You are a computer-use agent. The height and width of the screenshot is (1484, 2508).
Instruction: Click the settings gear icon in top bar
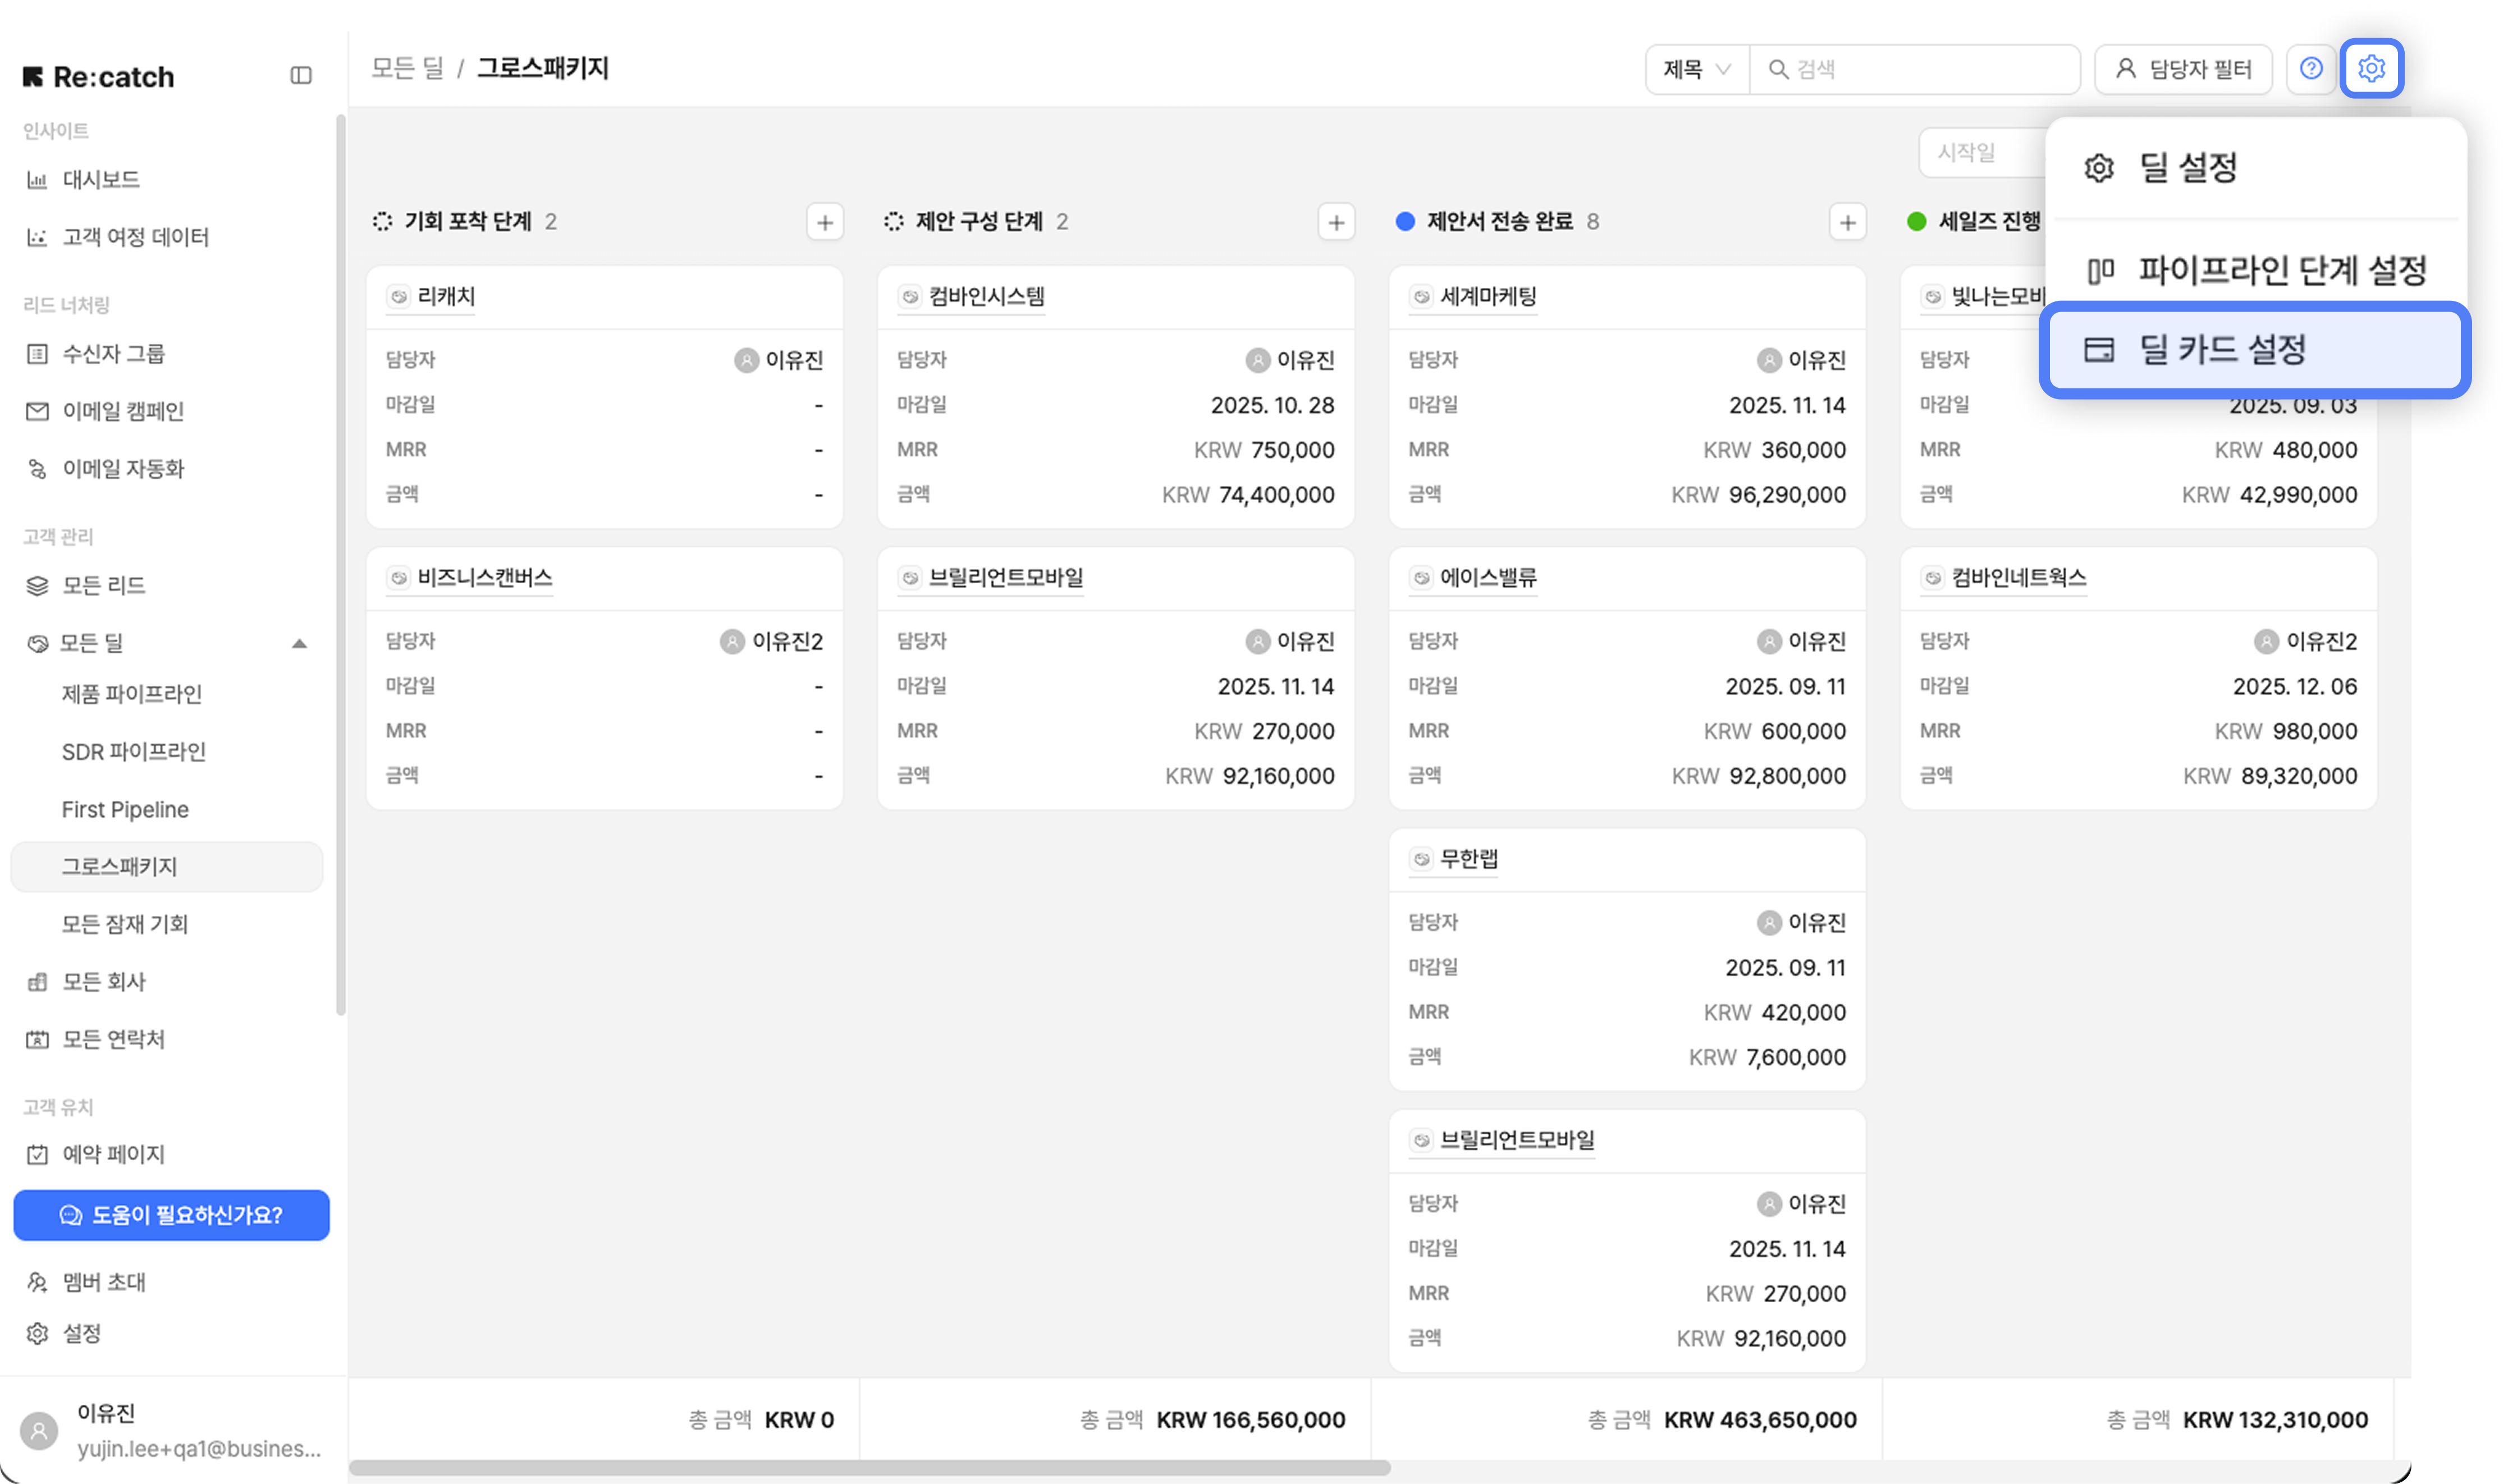pyautogui.click(x=2370, y=68)
